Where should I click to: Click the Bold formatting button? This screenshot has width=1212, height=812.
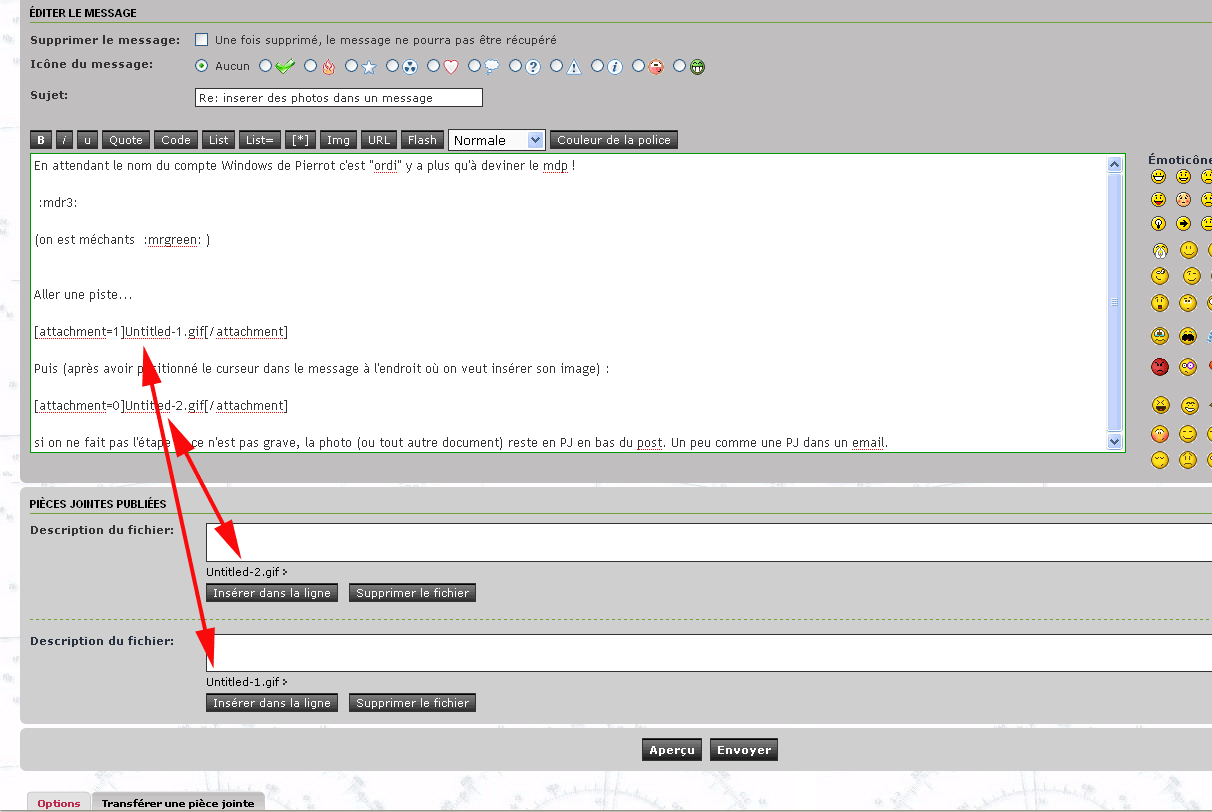[41, 140]
